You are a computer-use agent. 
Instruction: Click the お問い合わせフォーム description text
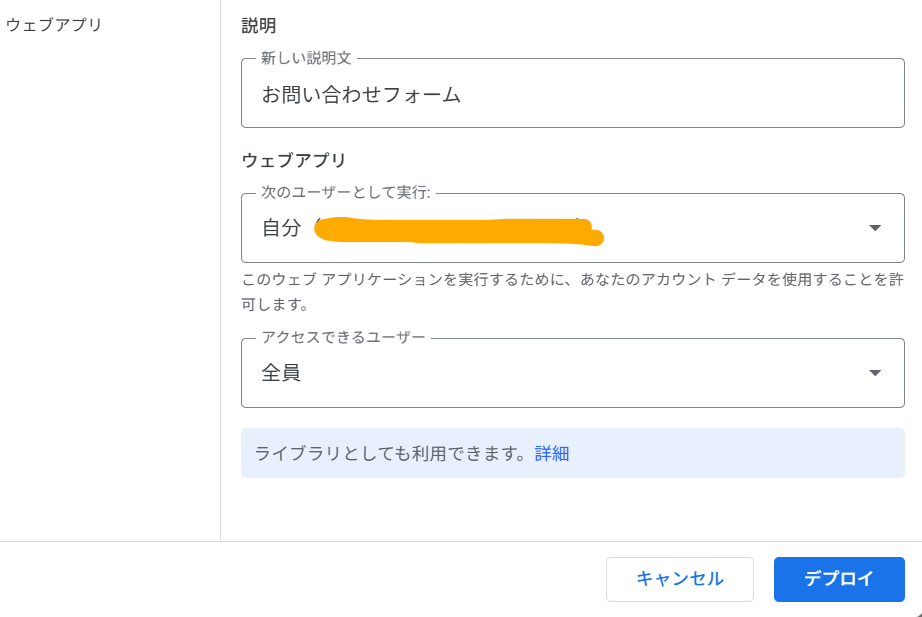361,95
